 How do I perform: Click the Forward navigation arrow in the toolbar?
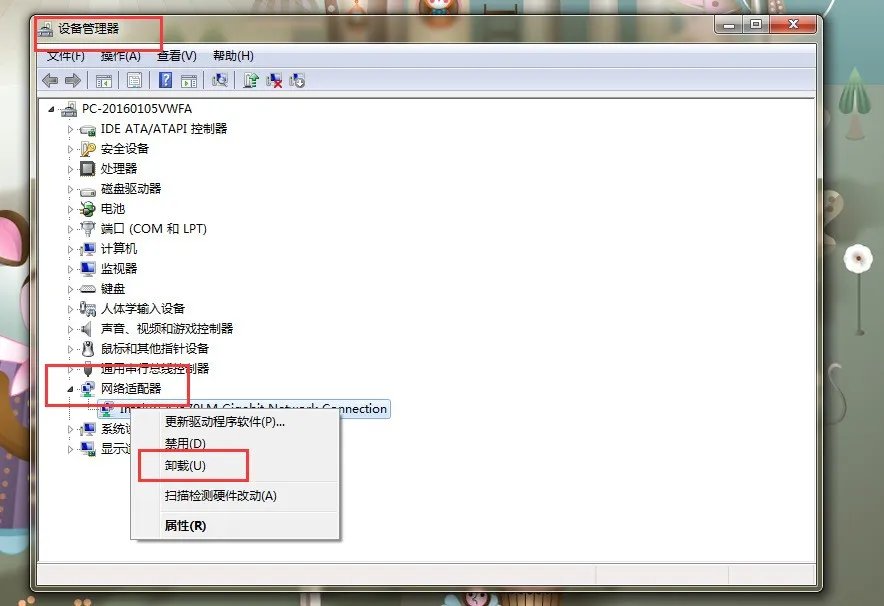tap(71, 80)
